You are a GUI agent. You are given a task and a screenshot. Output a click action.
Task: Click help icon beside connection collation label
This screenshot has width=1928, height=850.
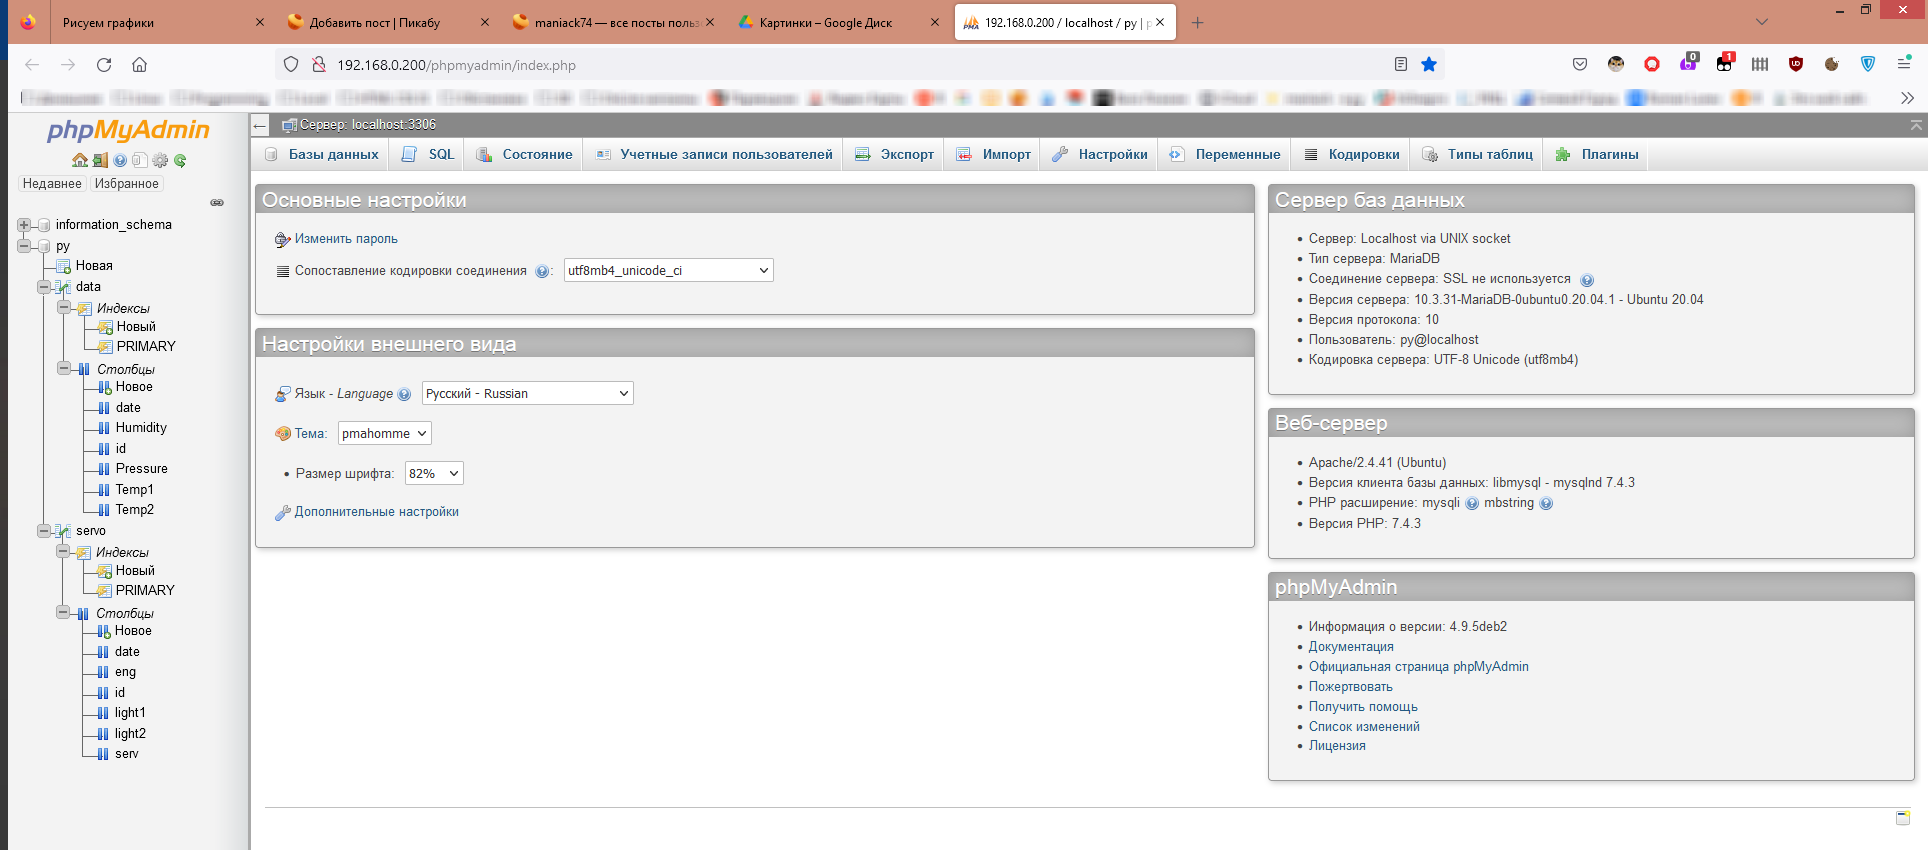[542, 271]
